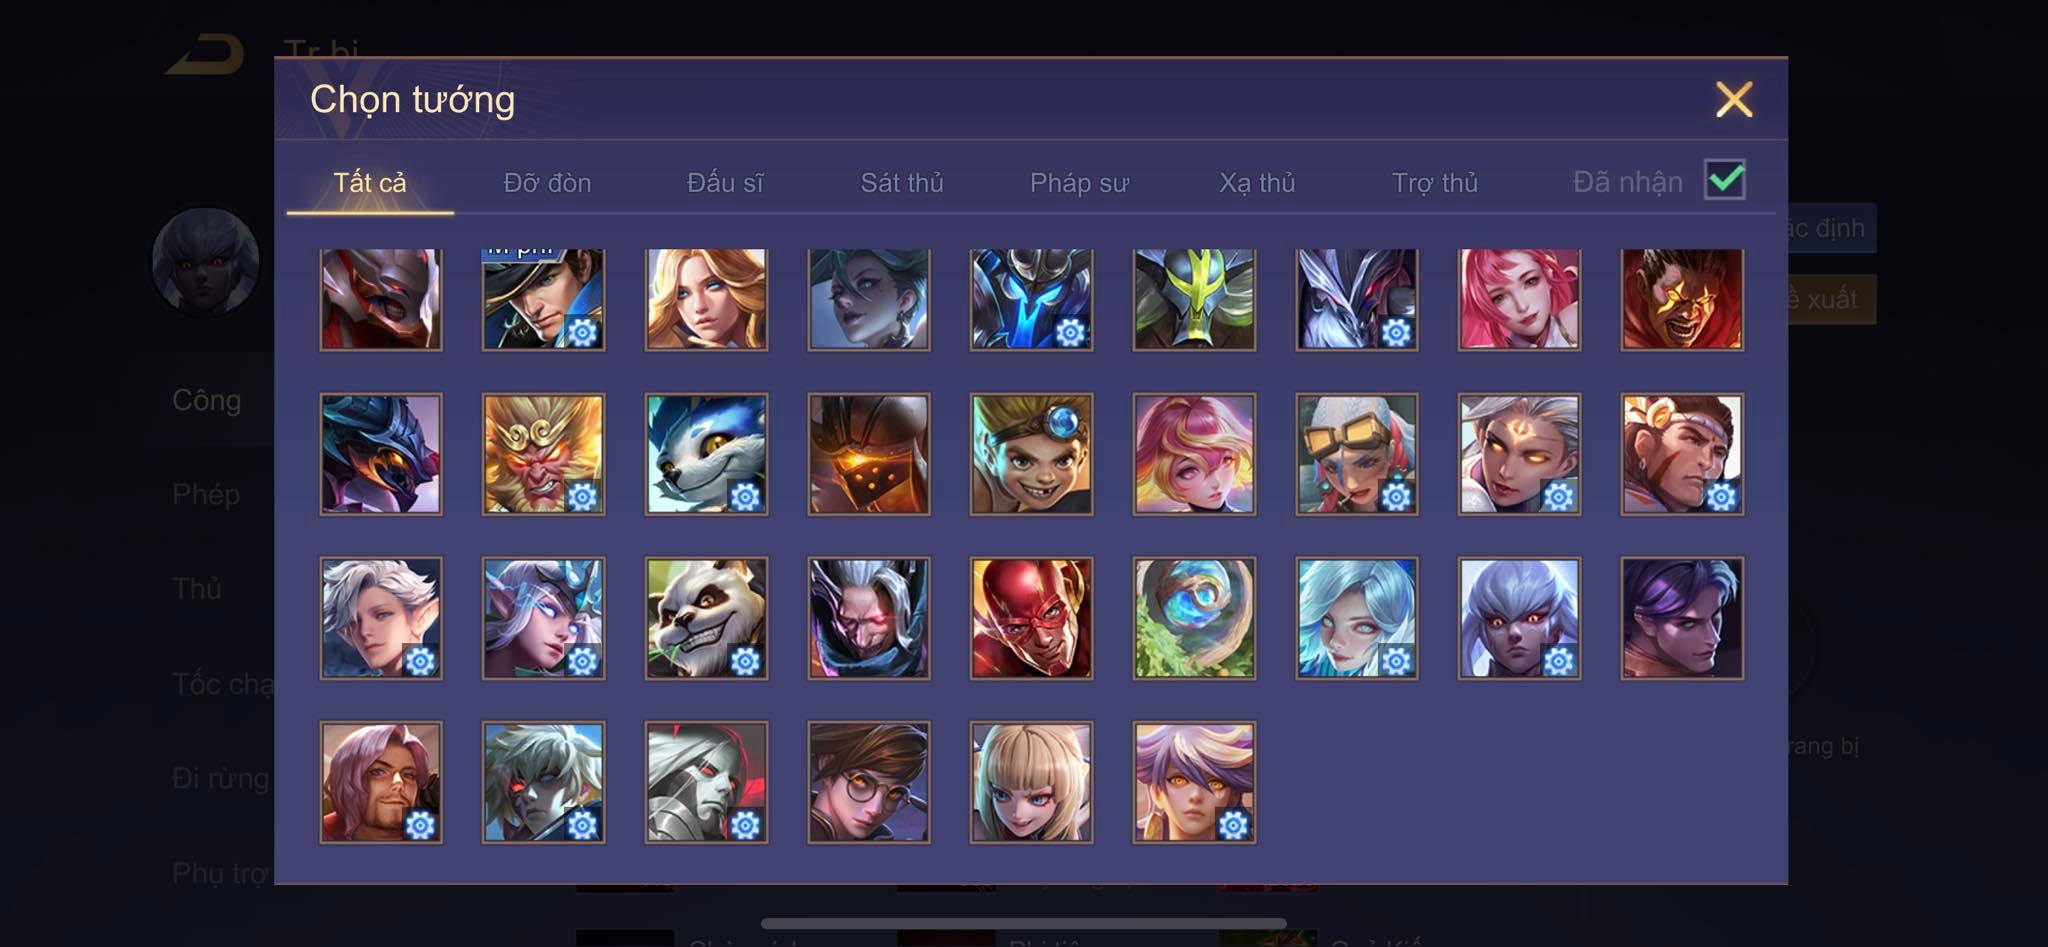2048x947 pixels.
Task: Select the blue wolf hero portrait
Action: pyautogui.click(x=706, y=454)
